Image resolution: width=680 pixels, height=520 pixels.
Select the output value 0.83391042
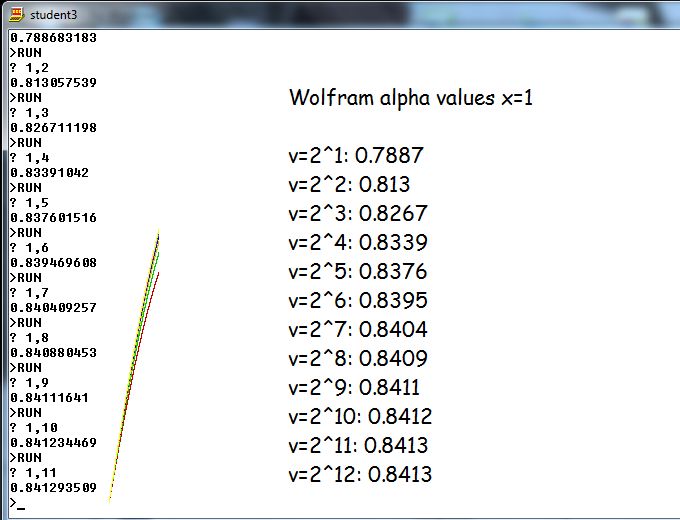[x=49, y=173]
